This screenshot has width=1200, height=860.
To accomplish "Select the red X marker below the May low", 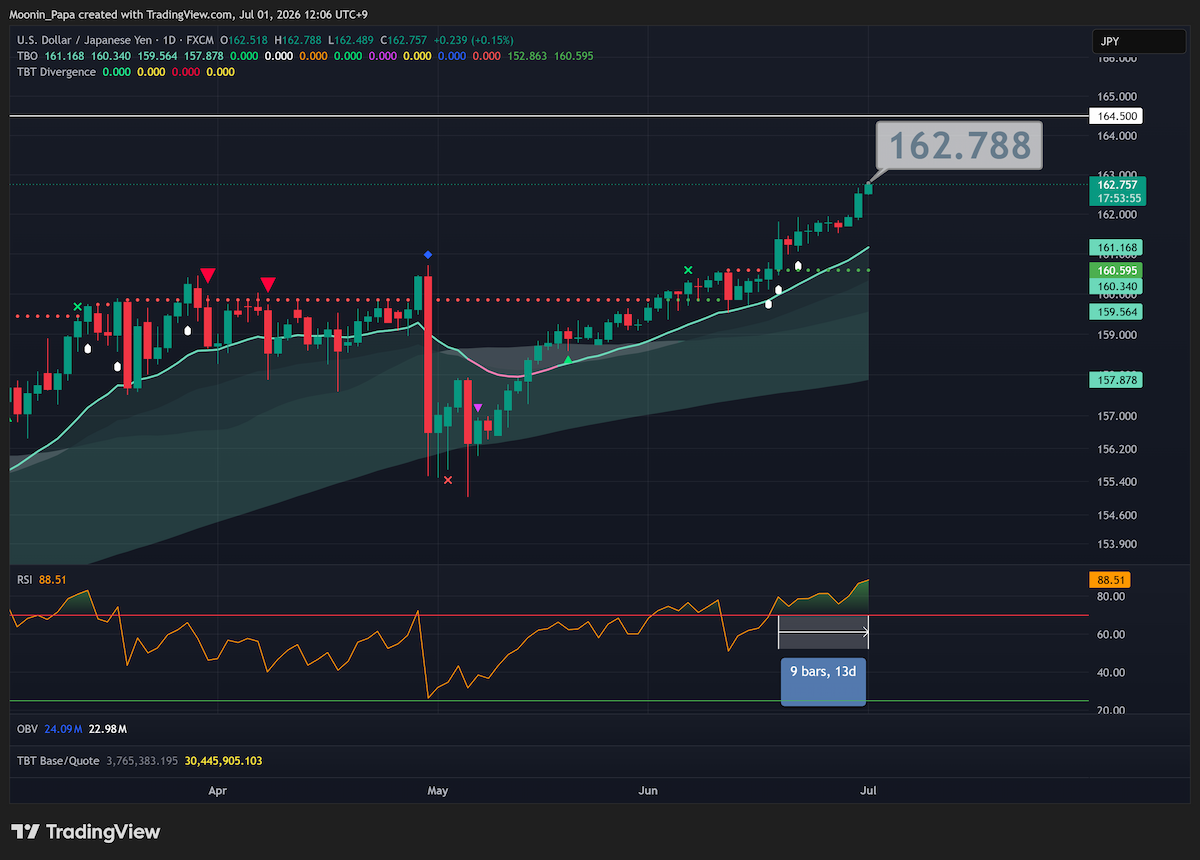I will pyautogui.click(x=447, y=480).
